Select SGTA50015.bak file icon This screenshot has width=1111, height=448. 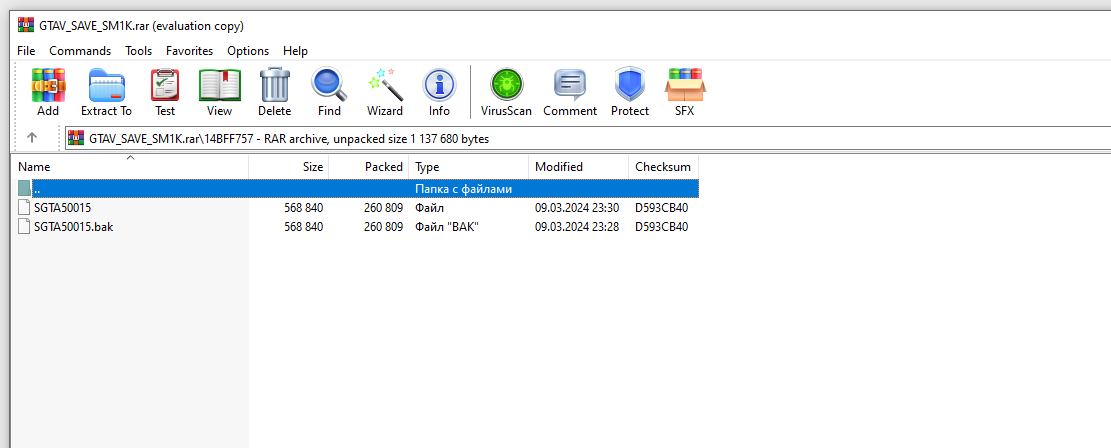click(x=25, y=227)
